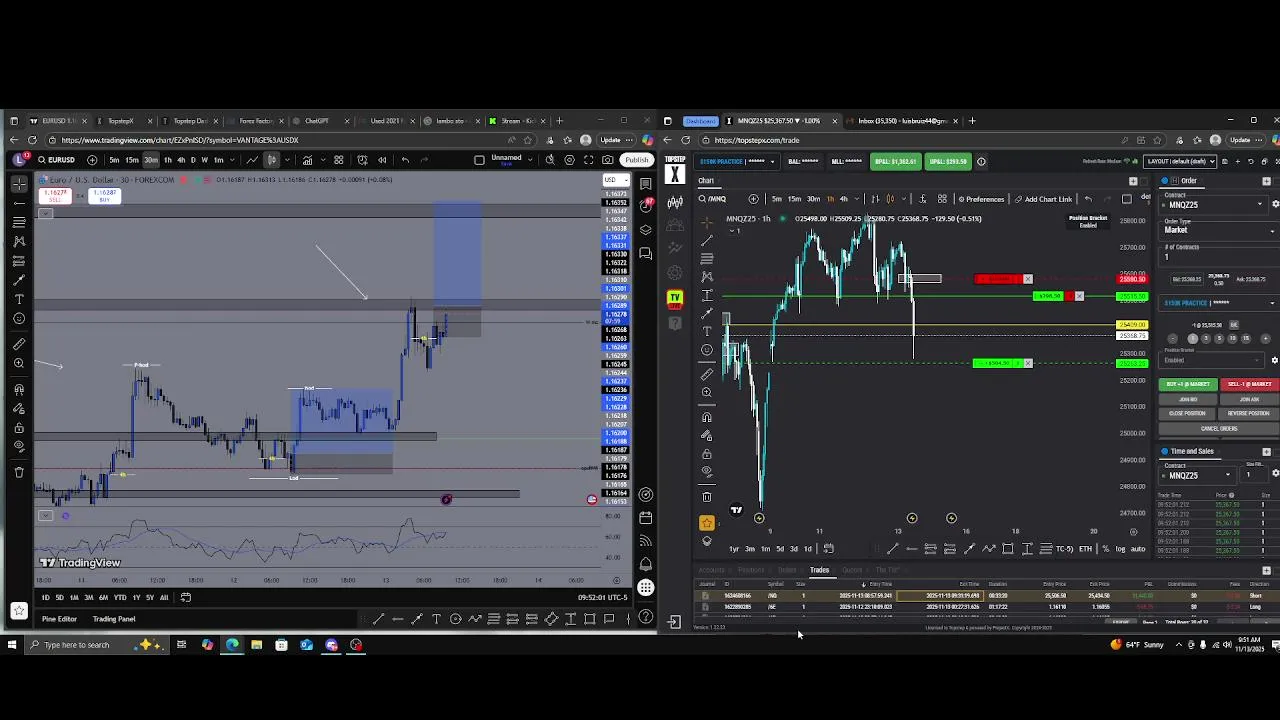1280x720 pixels.
Task: Select the 15m timeframe in TradingView
Action: [x=131, y=160]
